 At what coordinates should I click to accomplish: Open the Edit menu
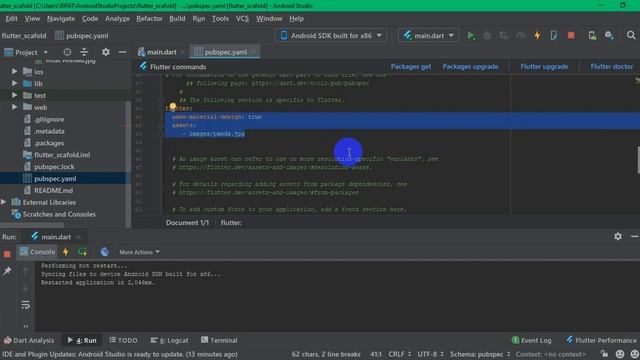[x=11, y=18]
